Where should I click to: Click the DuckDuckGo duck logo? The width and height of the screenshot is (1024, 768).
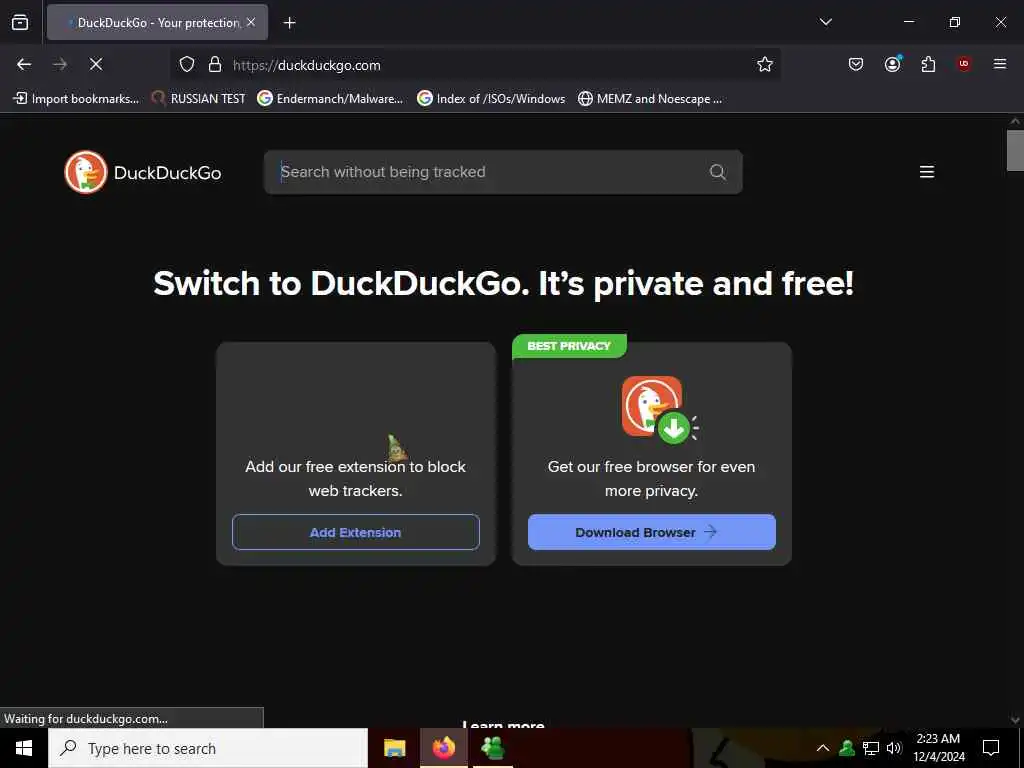pos(86,172)
